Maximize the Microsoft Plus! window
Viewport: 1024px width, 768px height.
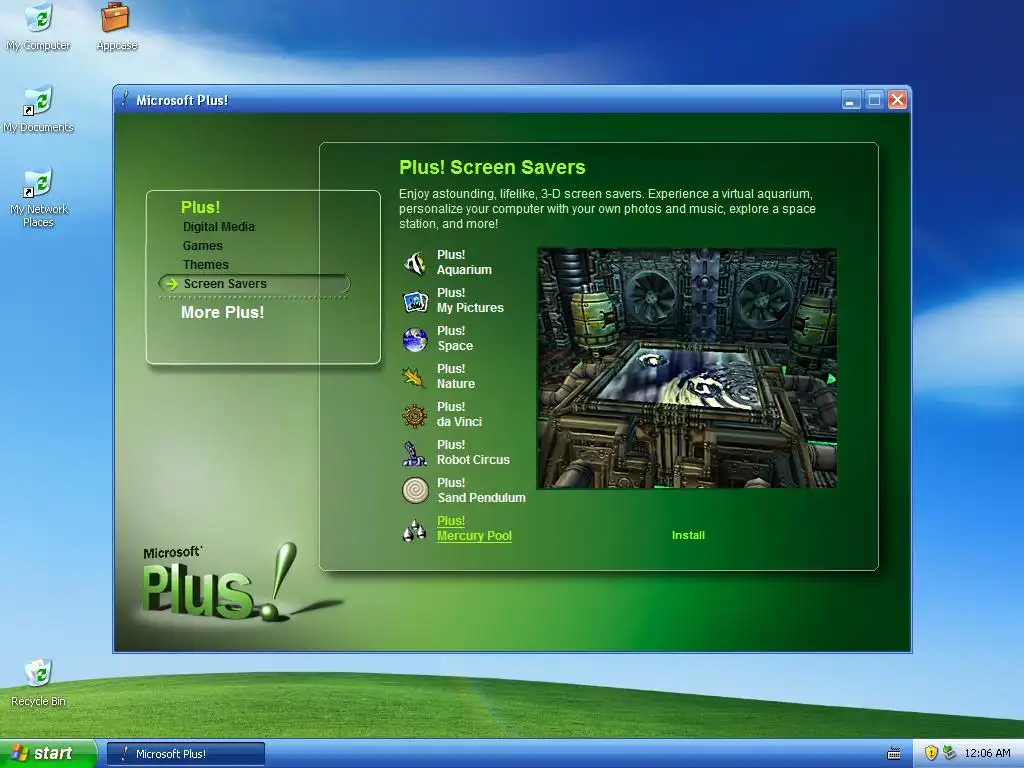pos(874,100)
